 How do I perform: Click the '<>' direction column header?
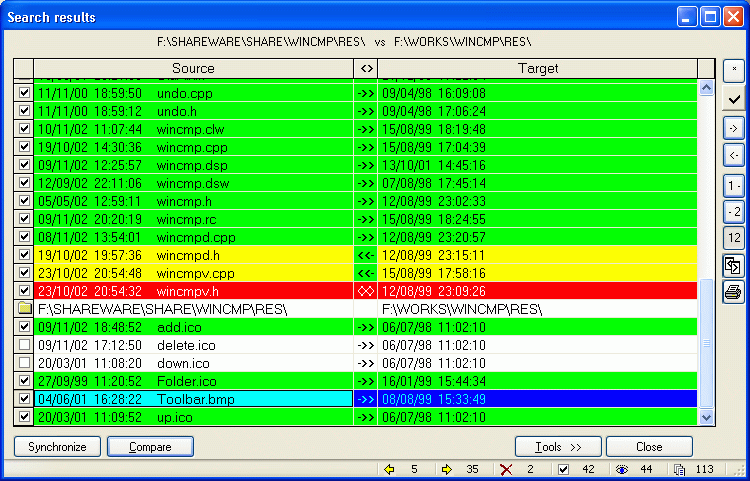[366, 68]
